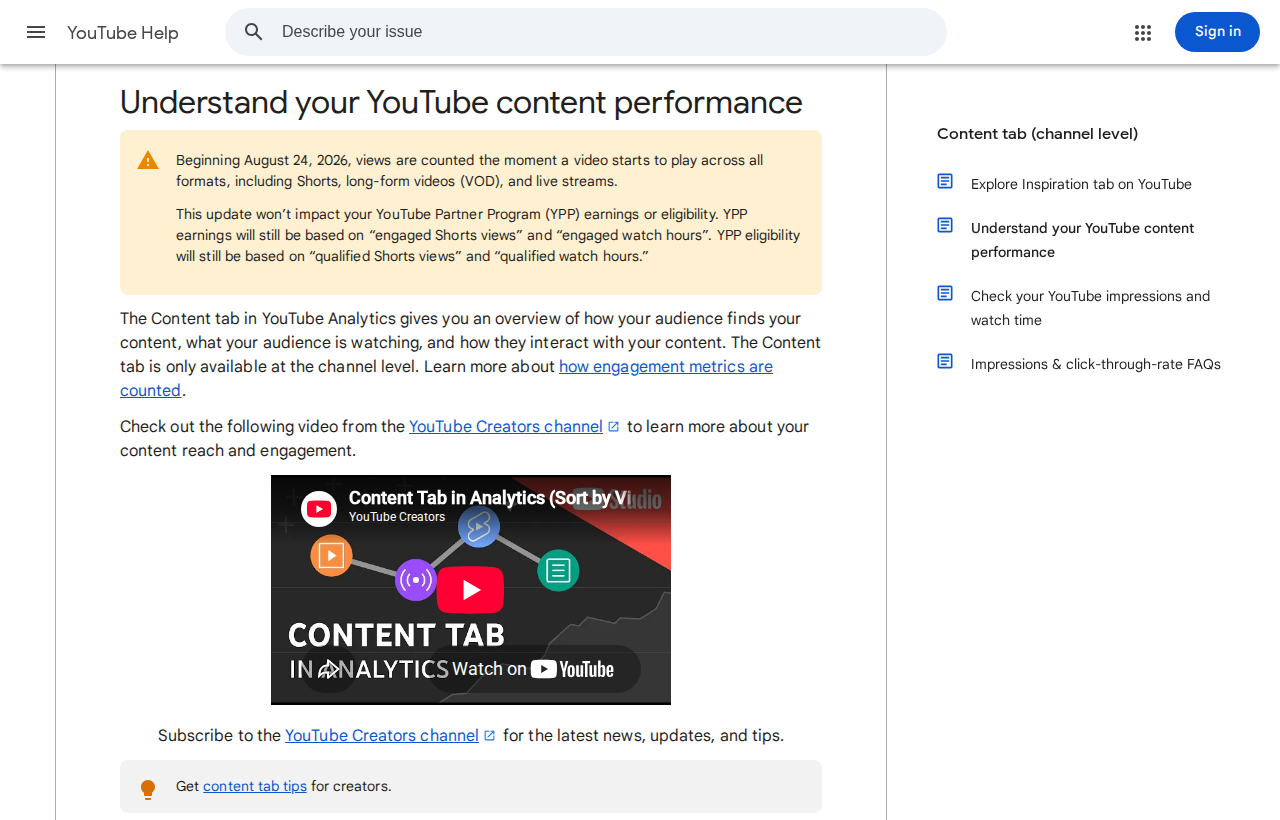The width and height of the screenshot is (1280, 820).
Task: Open Explore Inspiration tab on YouTube article
Action: 1081,184
